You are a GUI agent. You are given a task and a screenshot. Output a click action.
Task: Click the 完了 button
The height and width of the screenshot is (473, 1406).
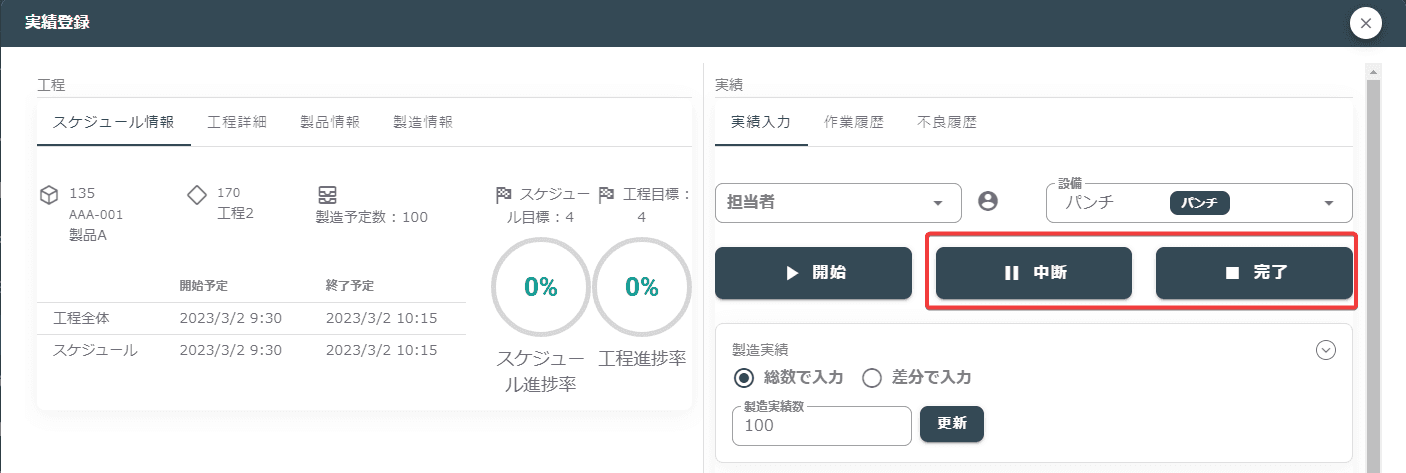tap(1254, 273)
